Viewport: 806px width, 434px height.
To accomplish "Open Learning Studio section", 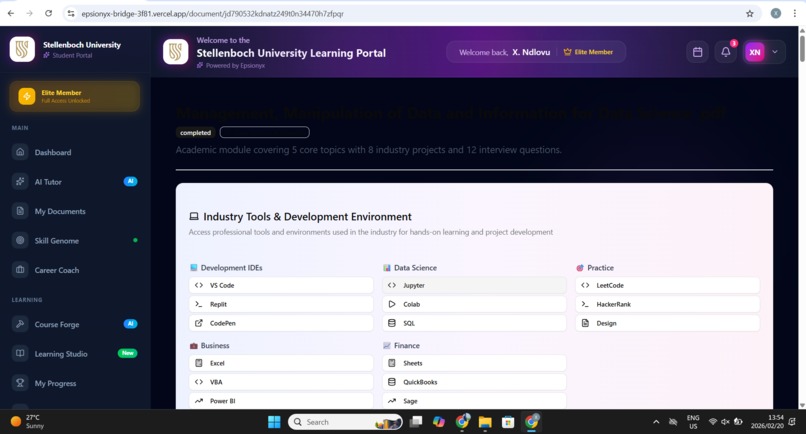I will pyautogui.click(x=75, y=353).
